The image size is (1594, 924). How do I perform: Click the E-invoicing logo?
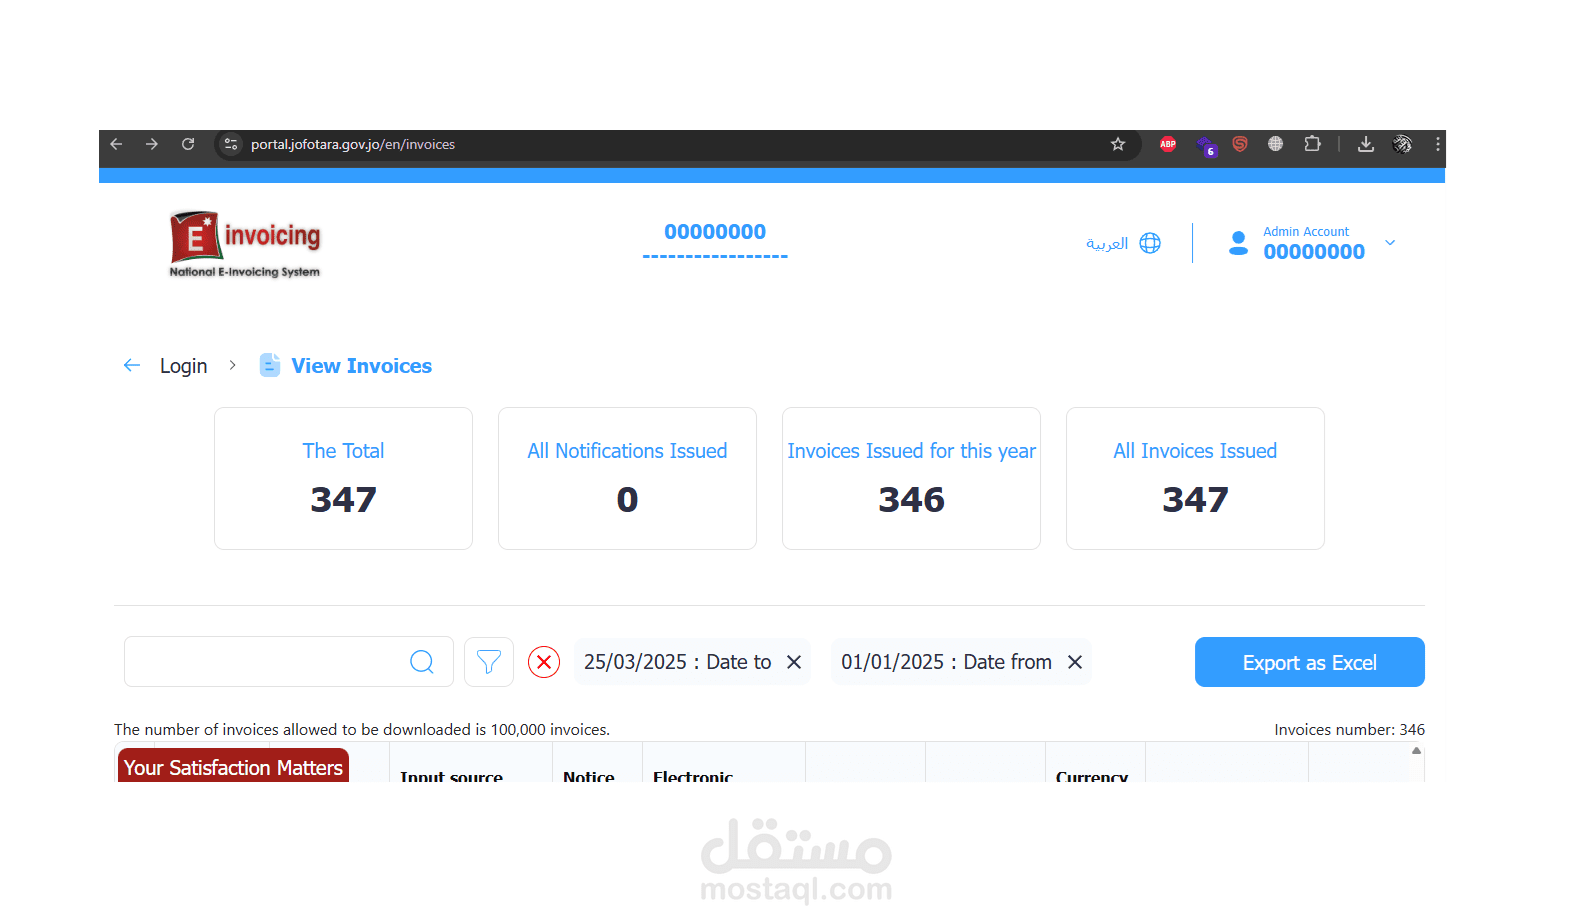[x=245, y=244]
